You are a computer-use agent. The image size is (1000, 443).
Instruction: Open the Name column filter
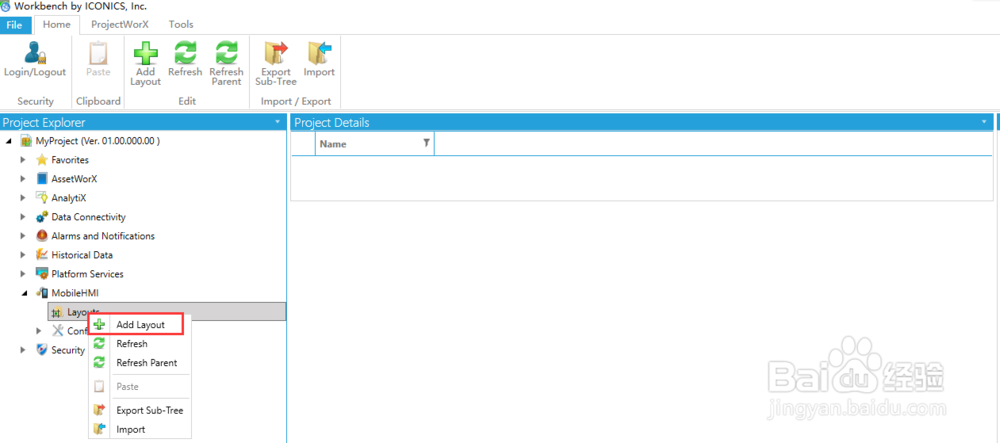(426, 144)
